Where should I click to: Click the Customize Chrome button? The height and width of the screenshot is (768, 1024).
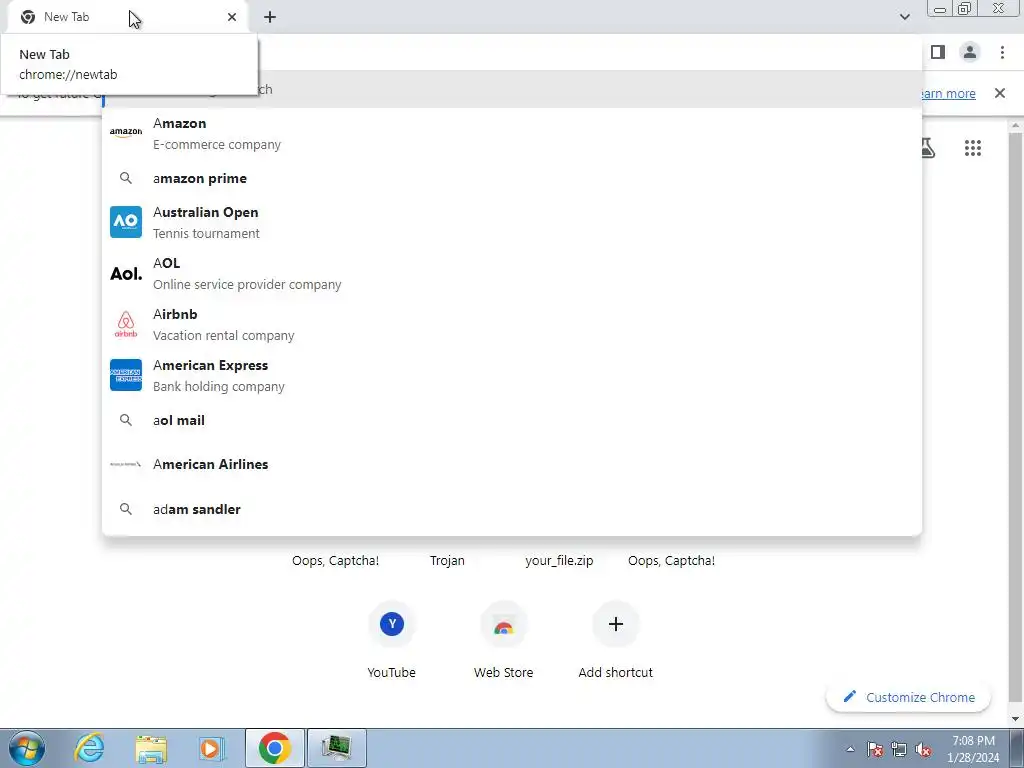908,697
